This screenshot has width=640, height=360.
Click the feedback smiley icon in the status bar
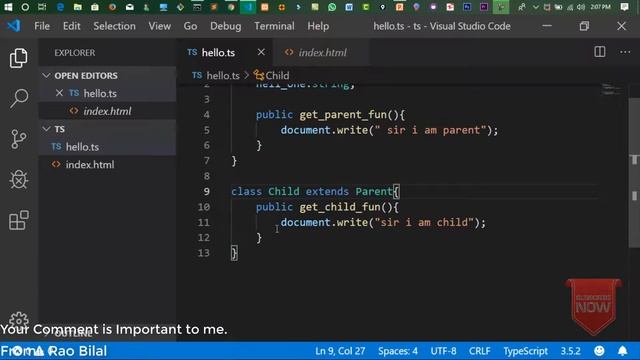click(599, 351)
